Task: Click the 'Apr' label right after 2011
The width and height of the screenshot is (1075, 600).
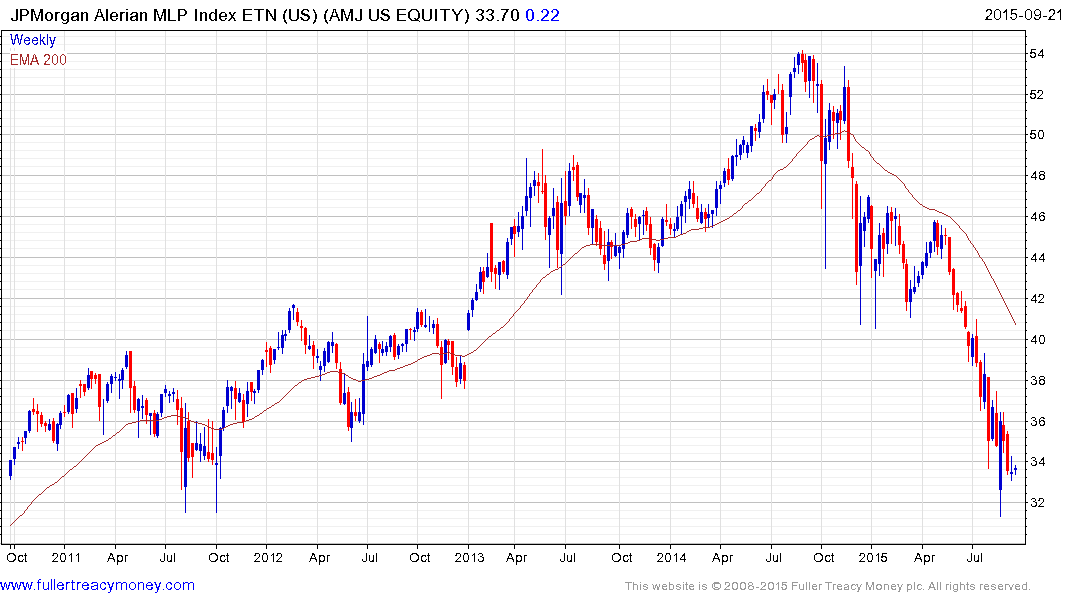Action: 118,557
